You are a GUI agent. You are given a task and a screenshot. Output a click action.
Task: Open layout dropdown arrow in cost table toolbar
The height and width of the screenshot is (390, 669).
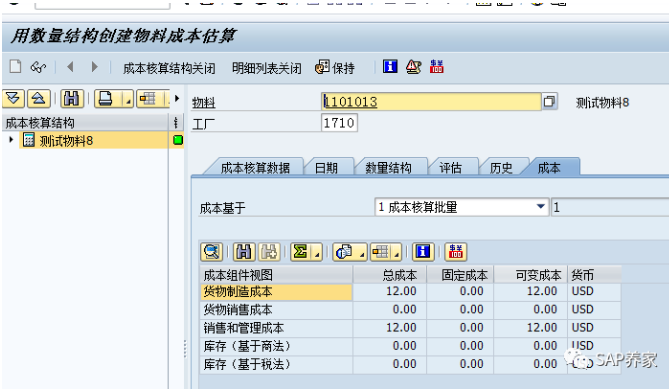(x=397, y=253)
